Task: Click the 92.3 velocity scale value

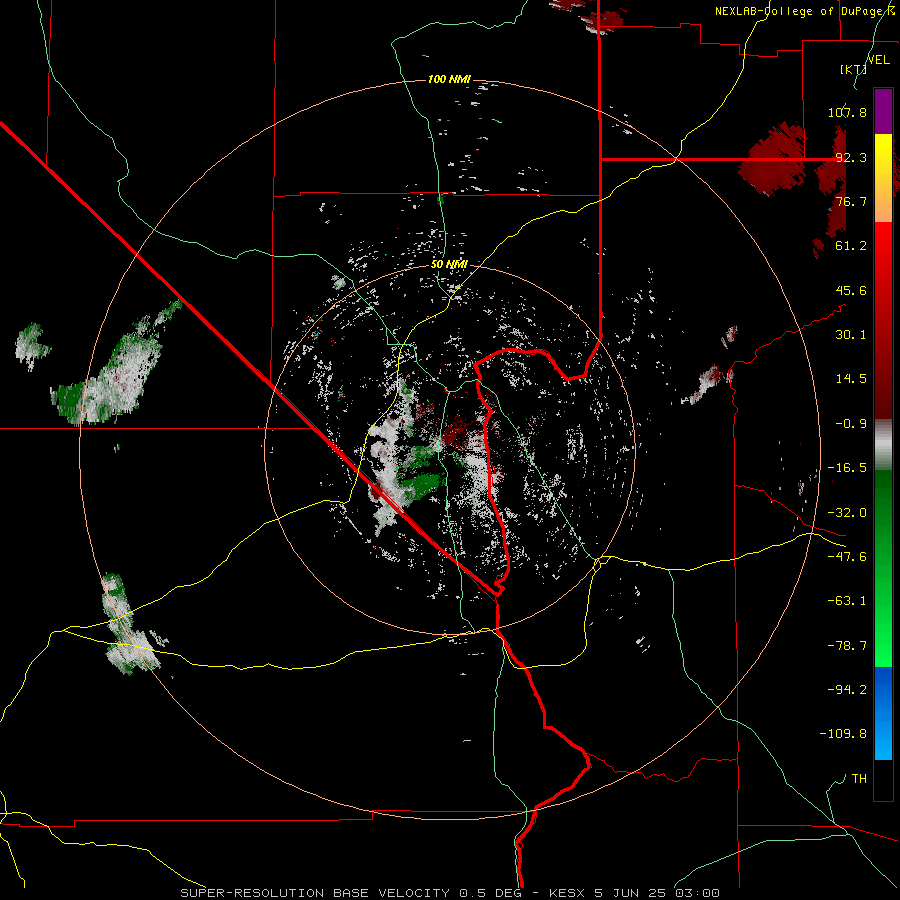Action: click(x=851, y=157)
